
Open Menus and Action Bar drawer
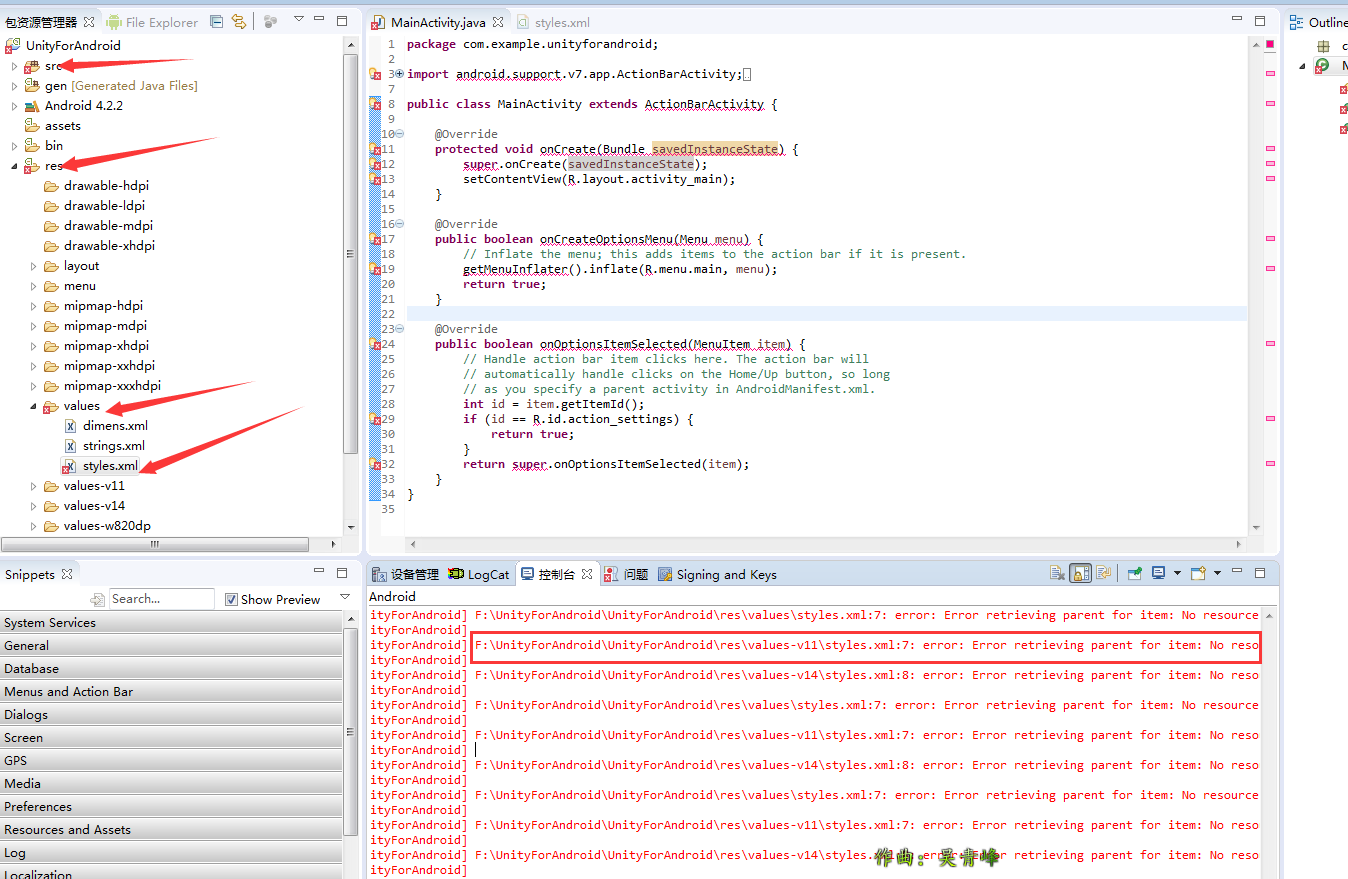click(171, 691)
